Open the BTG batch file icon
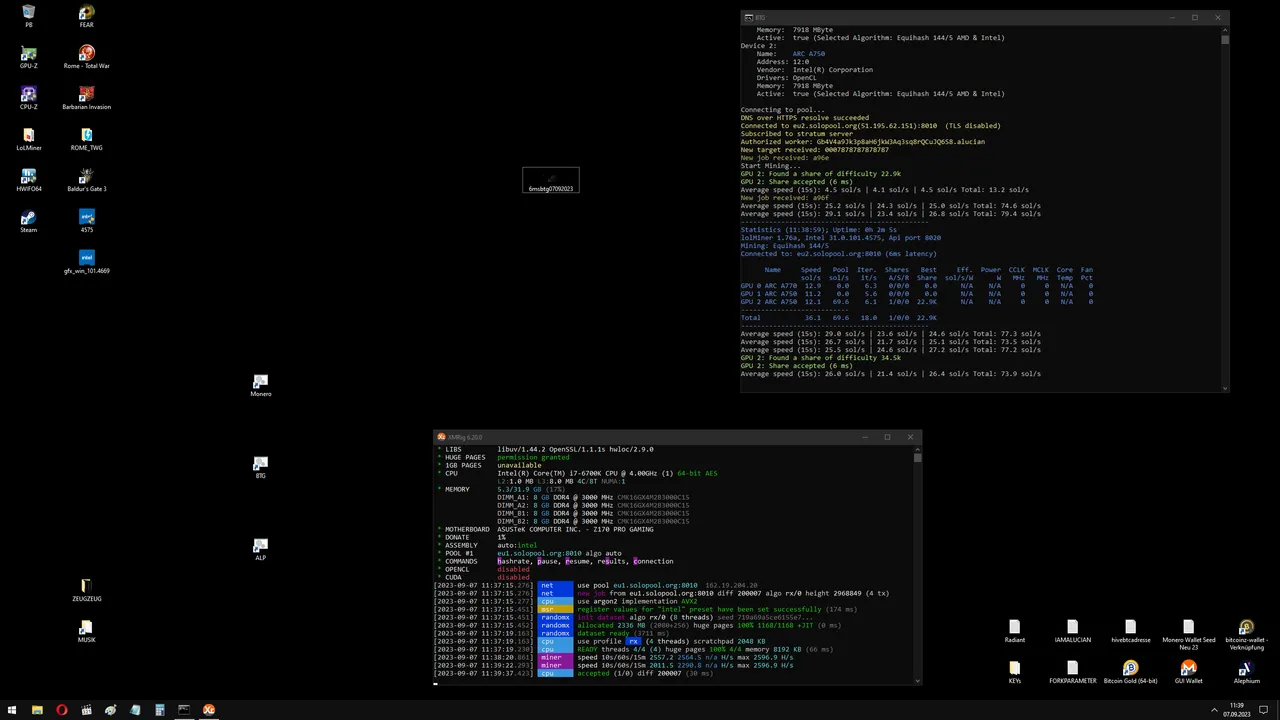This screenshot has width=1280, height=720. tap(260, 467)
